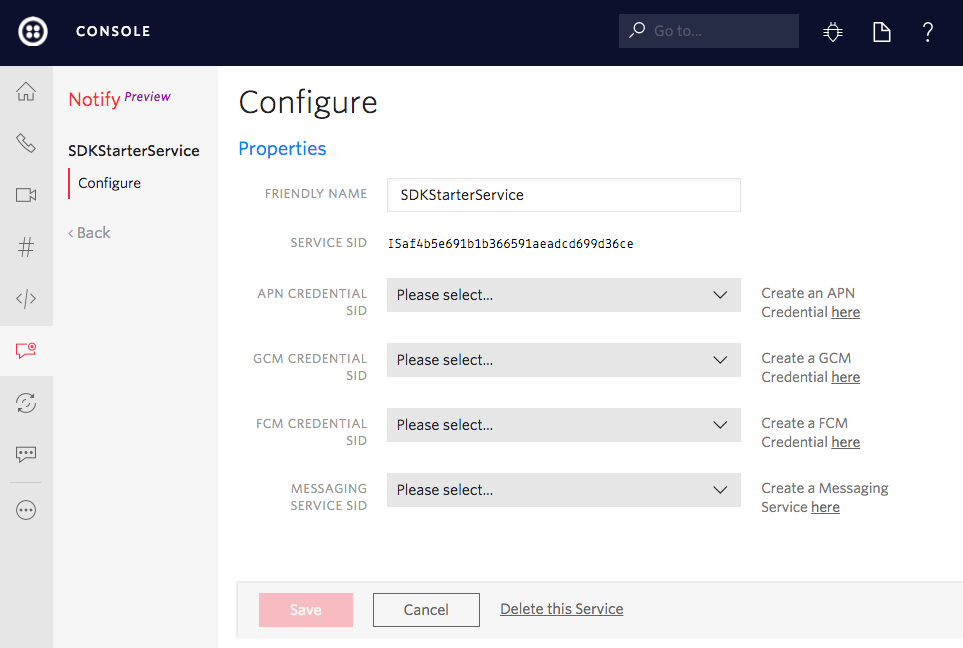Click here to create an FCM credential
963x648 pixels.
point(845,441)
